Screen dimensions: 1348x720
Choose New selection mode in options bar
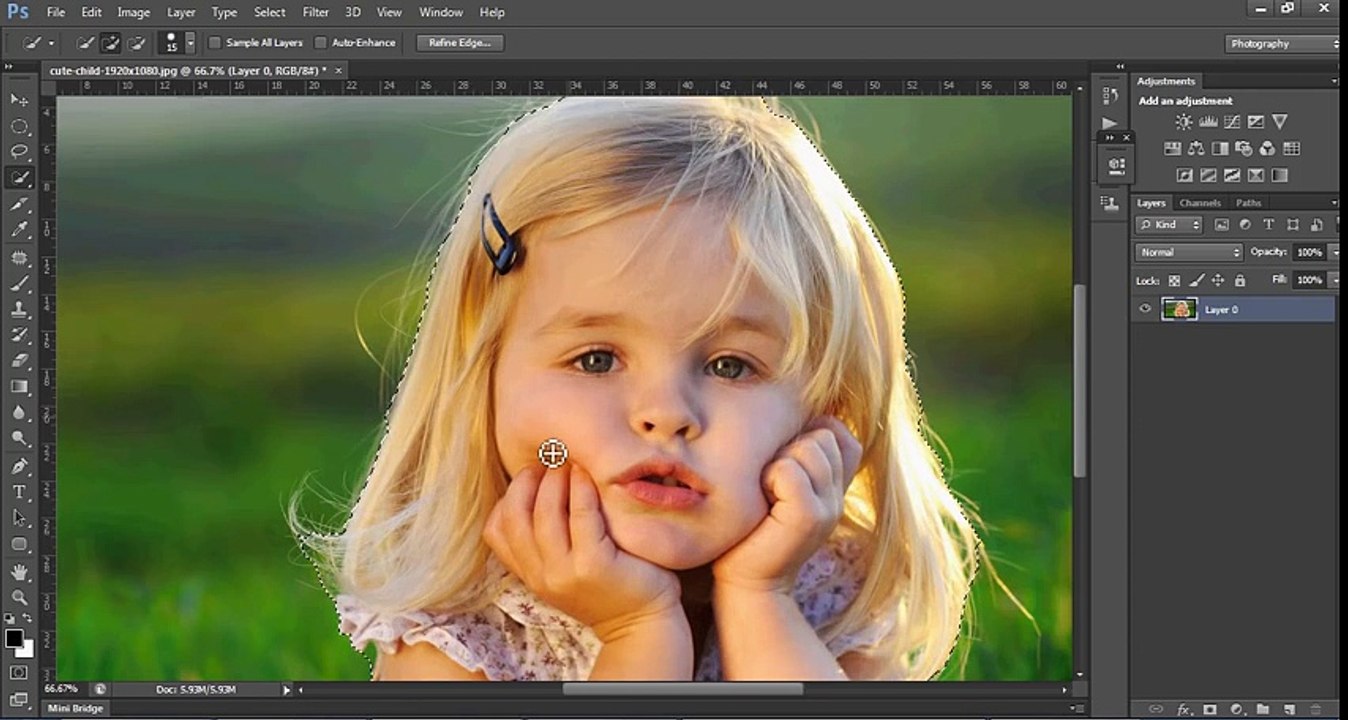tap(85, 43)
